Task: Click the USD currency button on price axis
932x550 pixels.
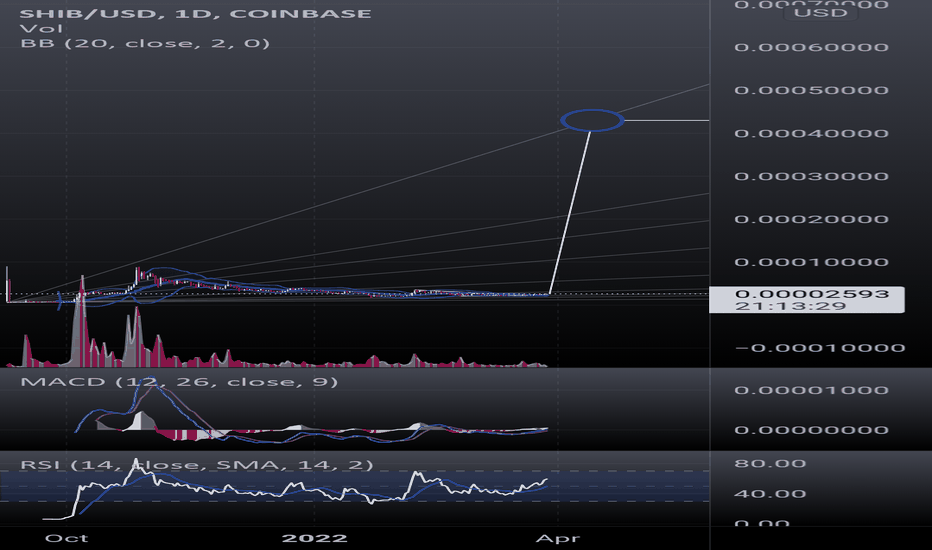Action: coord(820,13)
